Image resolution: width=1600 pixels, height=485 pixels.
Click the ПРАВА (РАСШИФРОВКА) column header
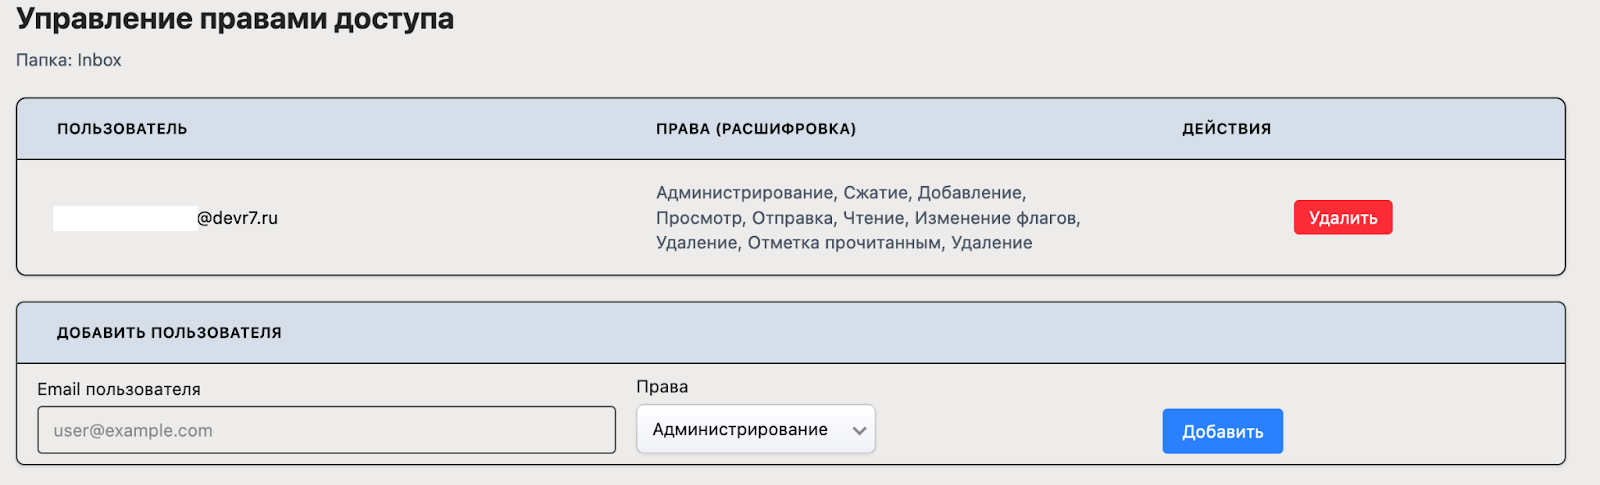[x=756, y=129]
